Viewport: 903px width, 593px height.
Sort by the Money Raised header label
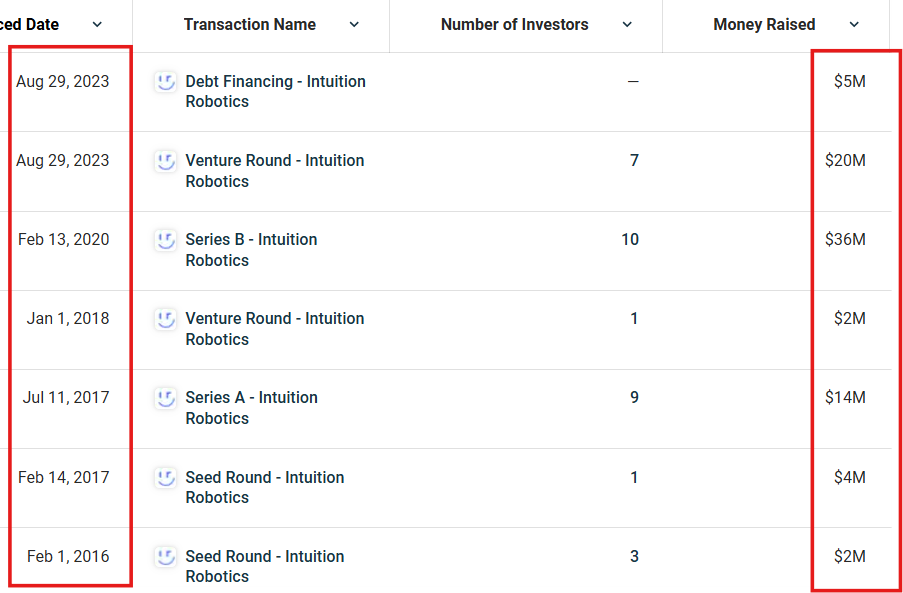tap(764, 25)
